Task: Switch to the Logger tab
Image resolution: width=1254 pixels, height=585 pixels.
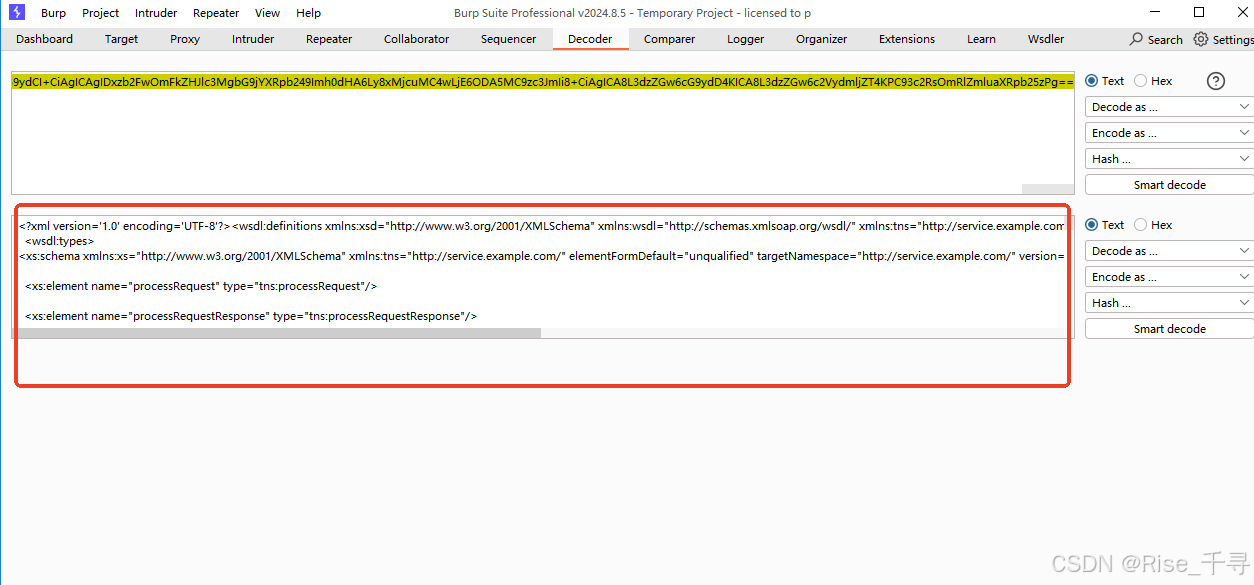Action: click(x=745, y=39)
